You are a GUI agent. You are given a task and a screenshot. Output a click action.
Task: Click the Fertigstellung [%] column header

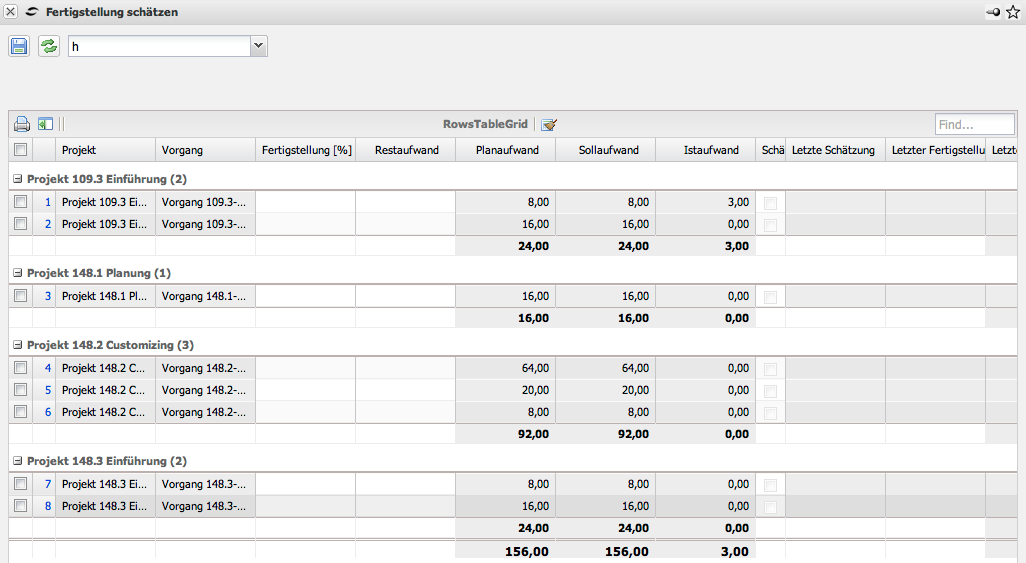(x=306, y=150)
